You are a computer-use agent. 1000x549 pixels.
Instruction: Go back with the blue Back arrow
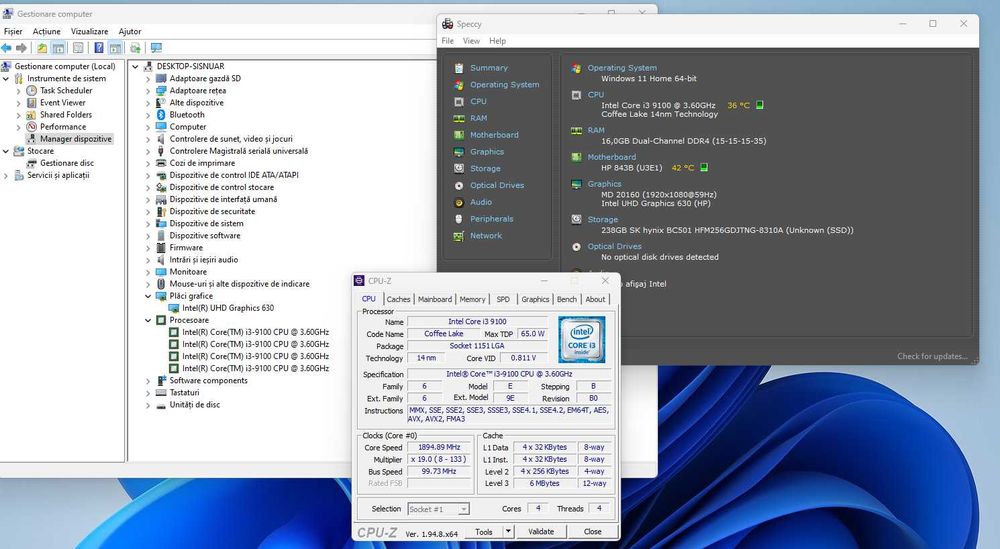(x=6, y=48)
